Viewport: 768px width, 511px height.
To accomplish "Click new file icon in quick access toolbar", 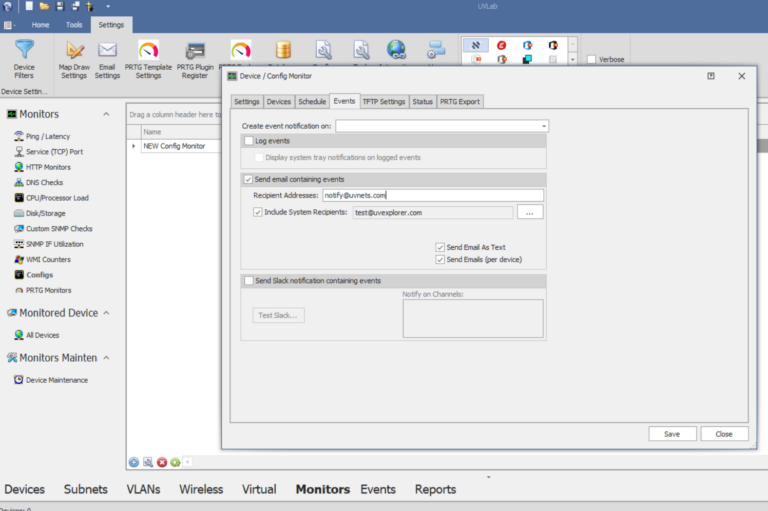I will click(x=29, y=6).
